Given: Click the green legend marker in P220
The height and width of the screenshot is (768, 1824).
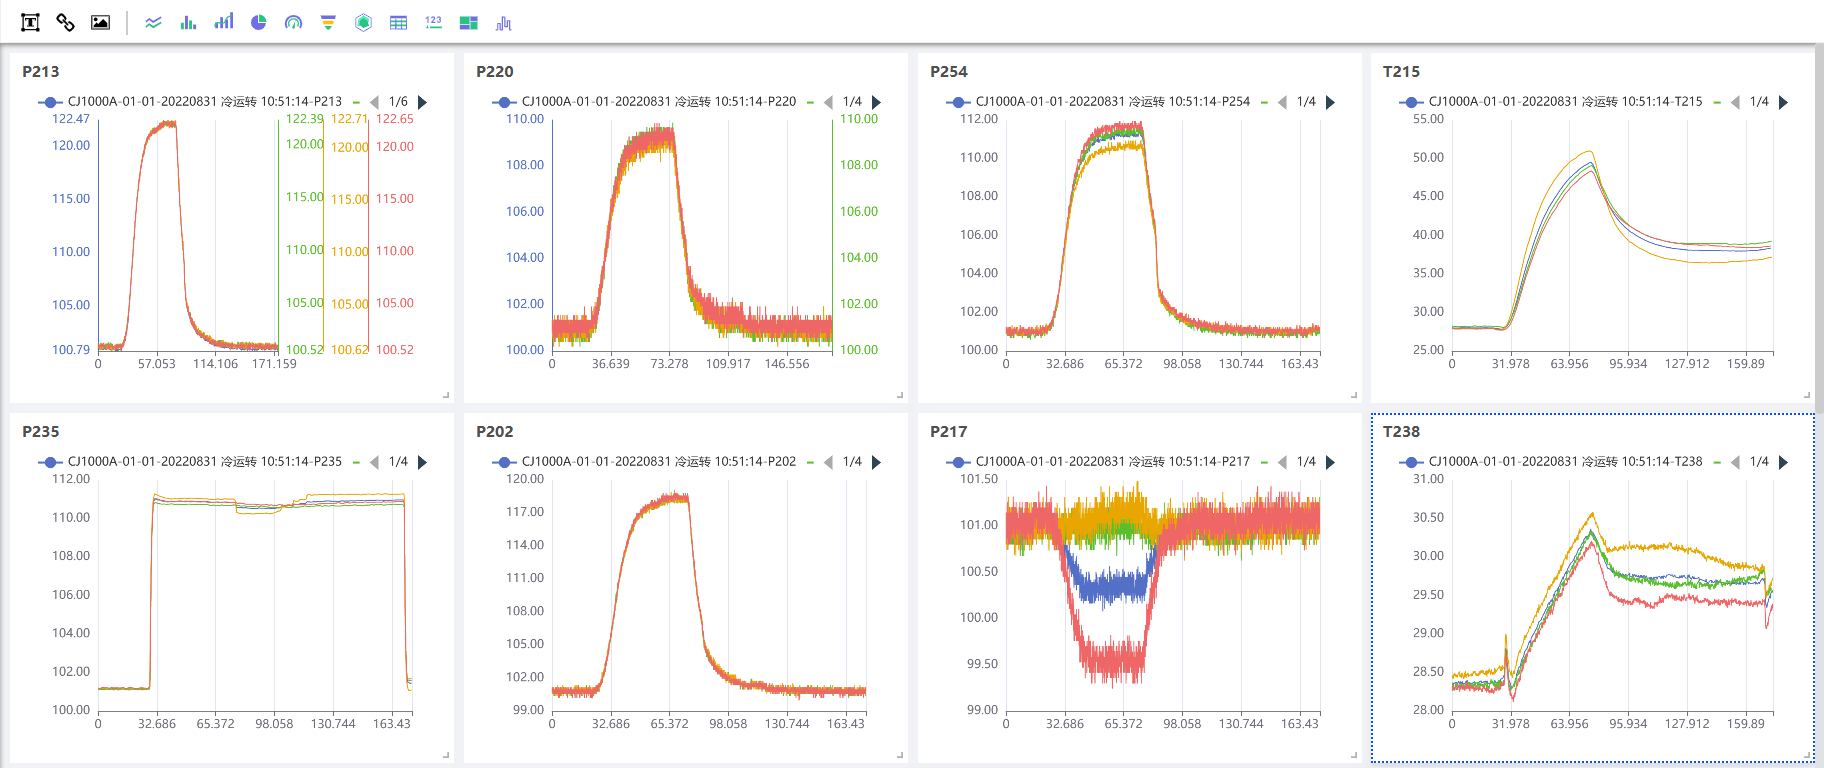Looking at the screenshot, I should (810, 102).
